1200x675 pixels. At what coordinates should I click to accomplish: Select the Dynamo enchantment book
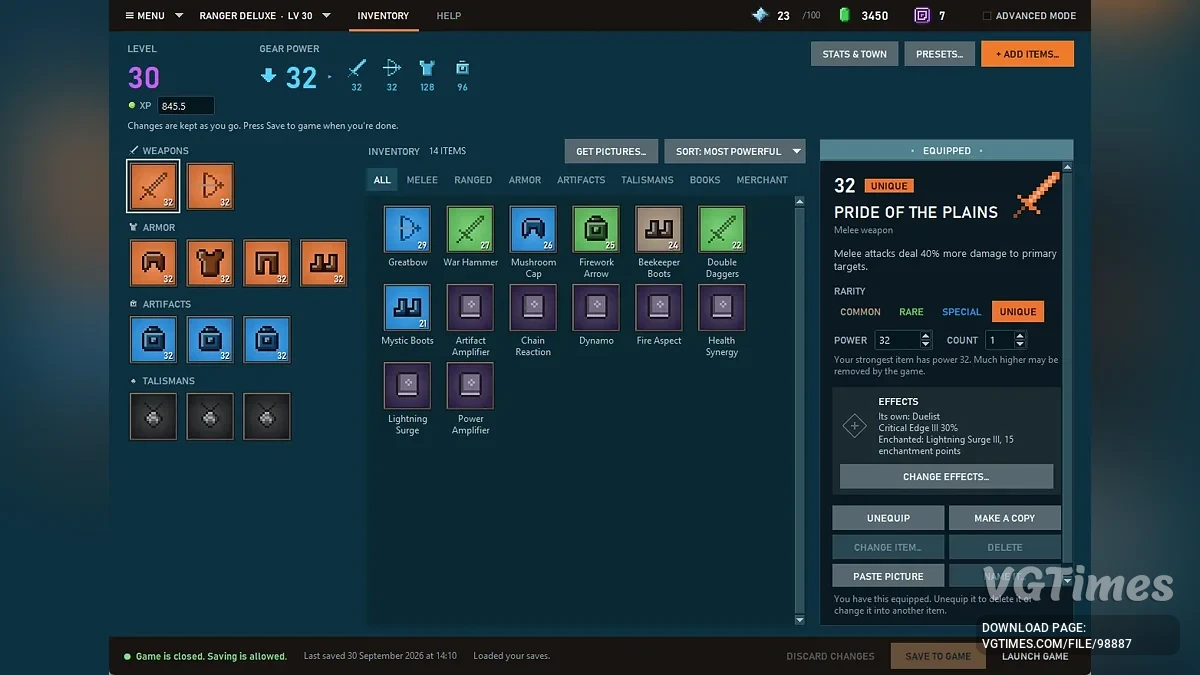[x=596, y=308]
